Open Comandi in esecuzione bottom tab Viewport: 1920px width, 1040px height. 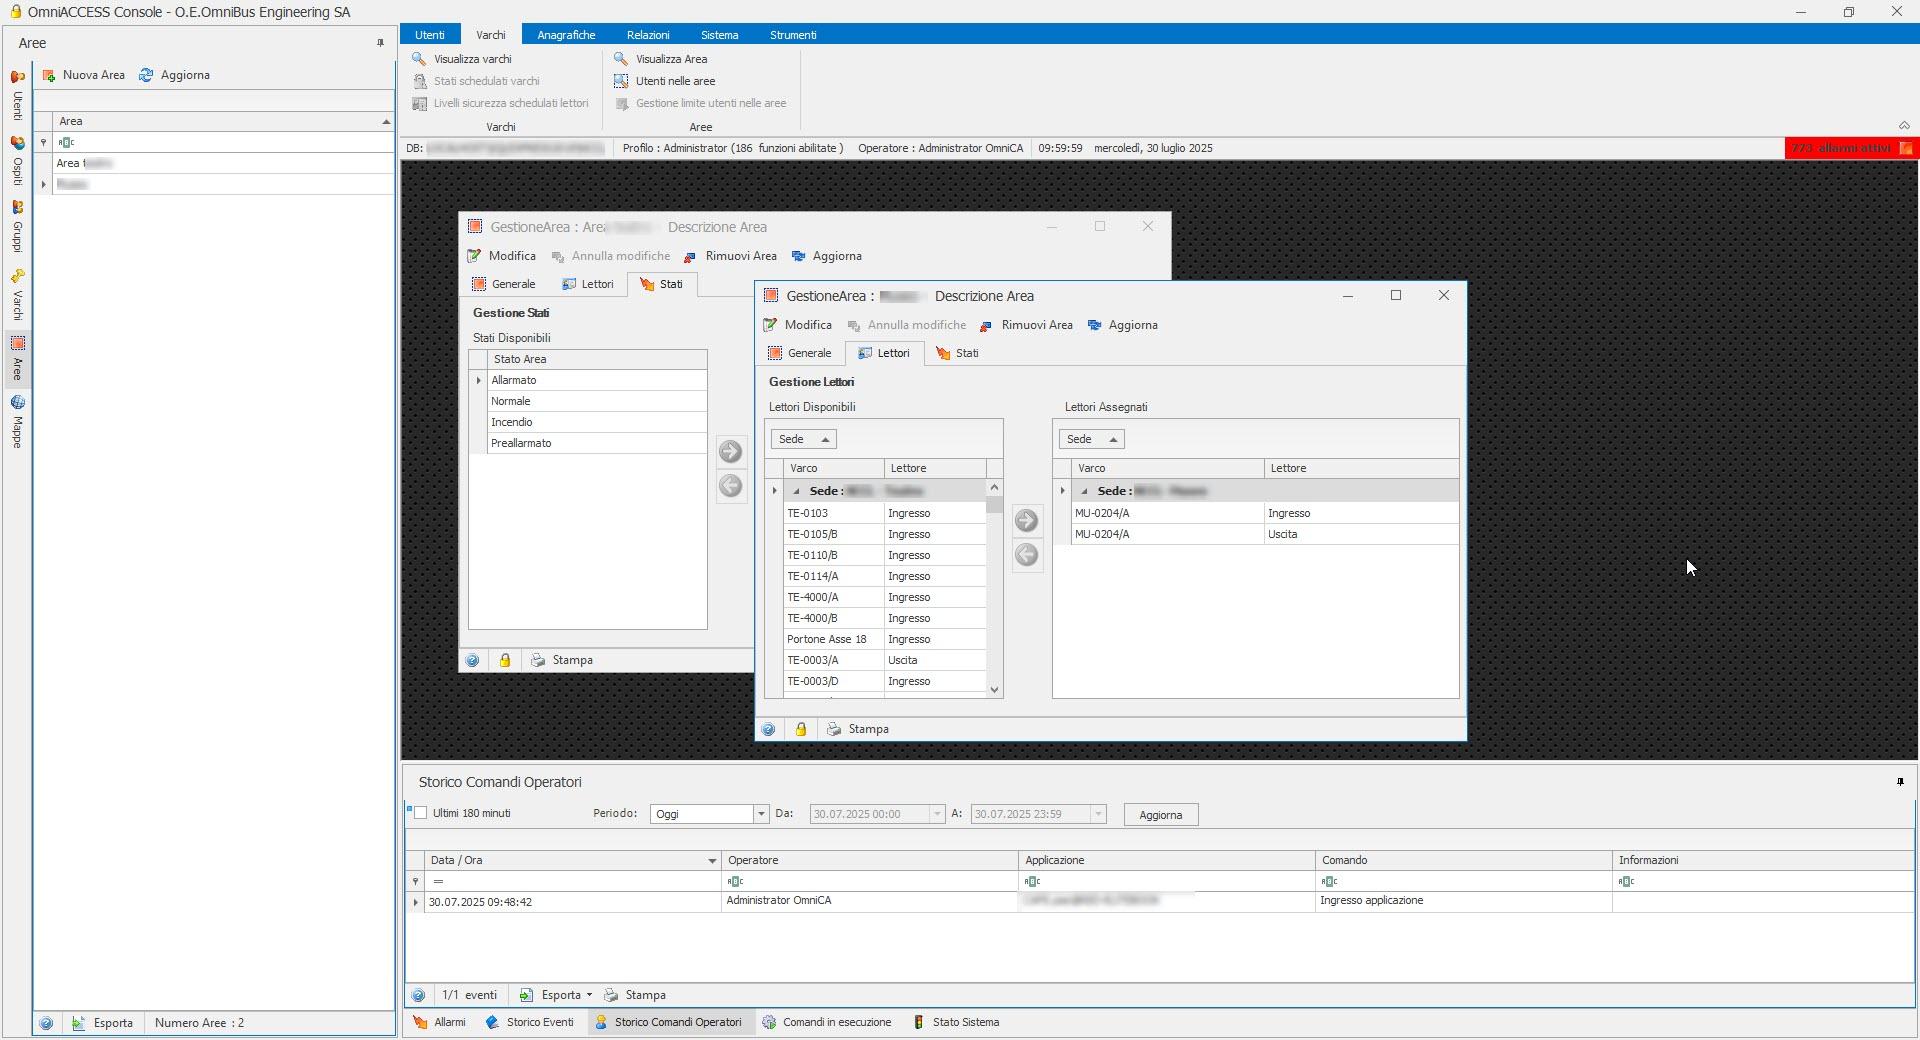[x=827, y=1022]
